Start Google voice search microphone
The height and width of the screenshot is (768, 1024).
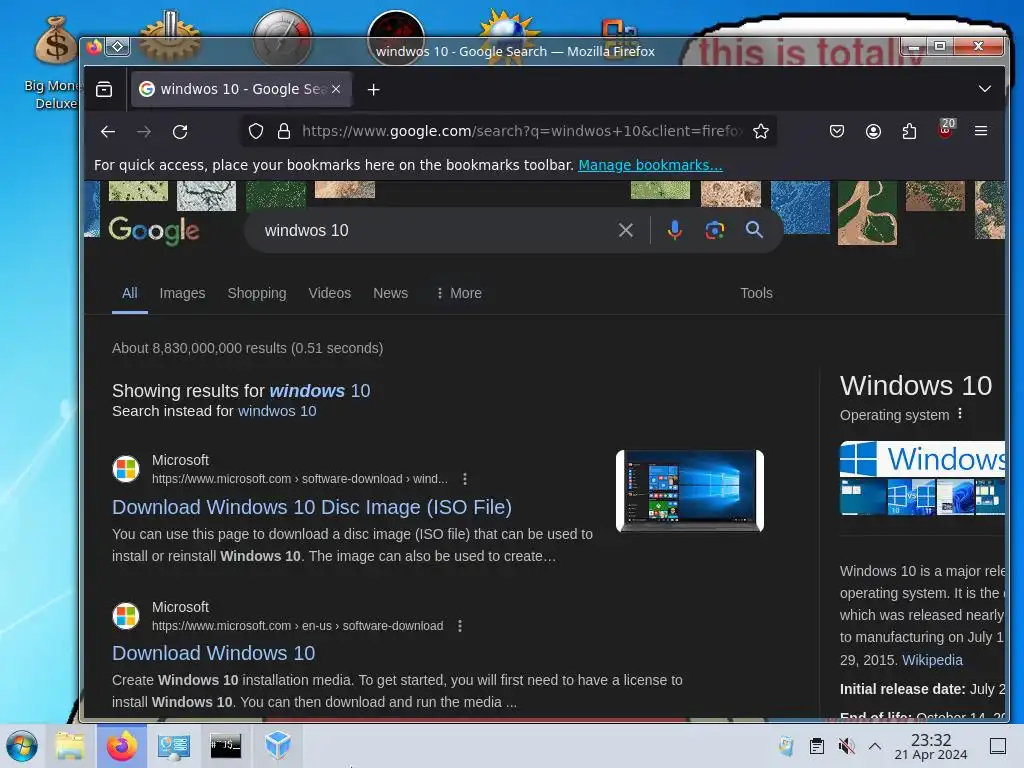(675, 230)
